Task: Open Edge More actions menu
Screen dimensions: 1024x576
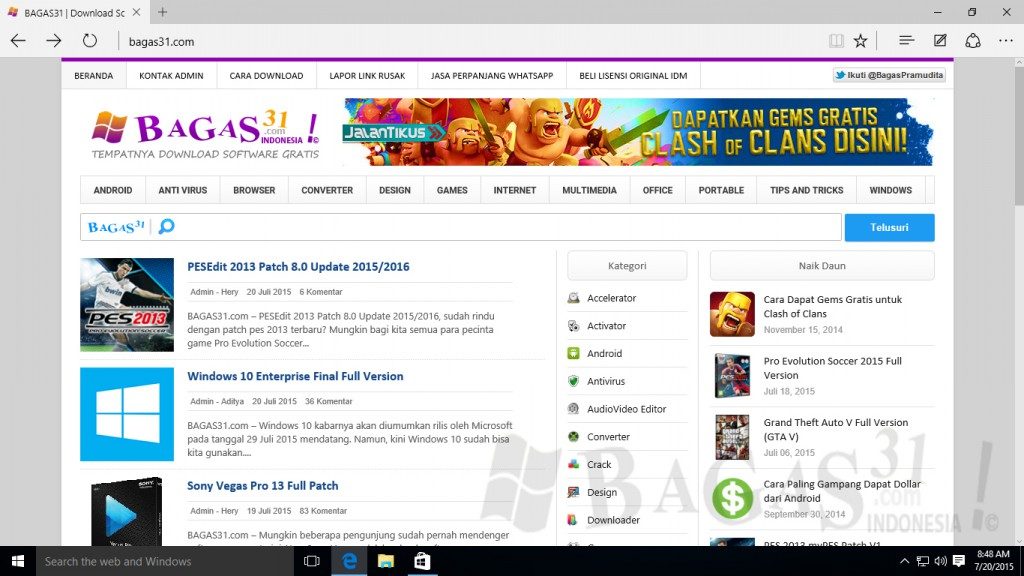Action: pos(1006,41)
